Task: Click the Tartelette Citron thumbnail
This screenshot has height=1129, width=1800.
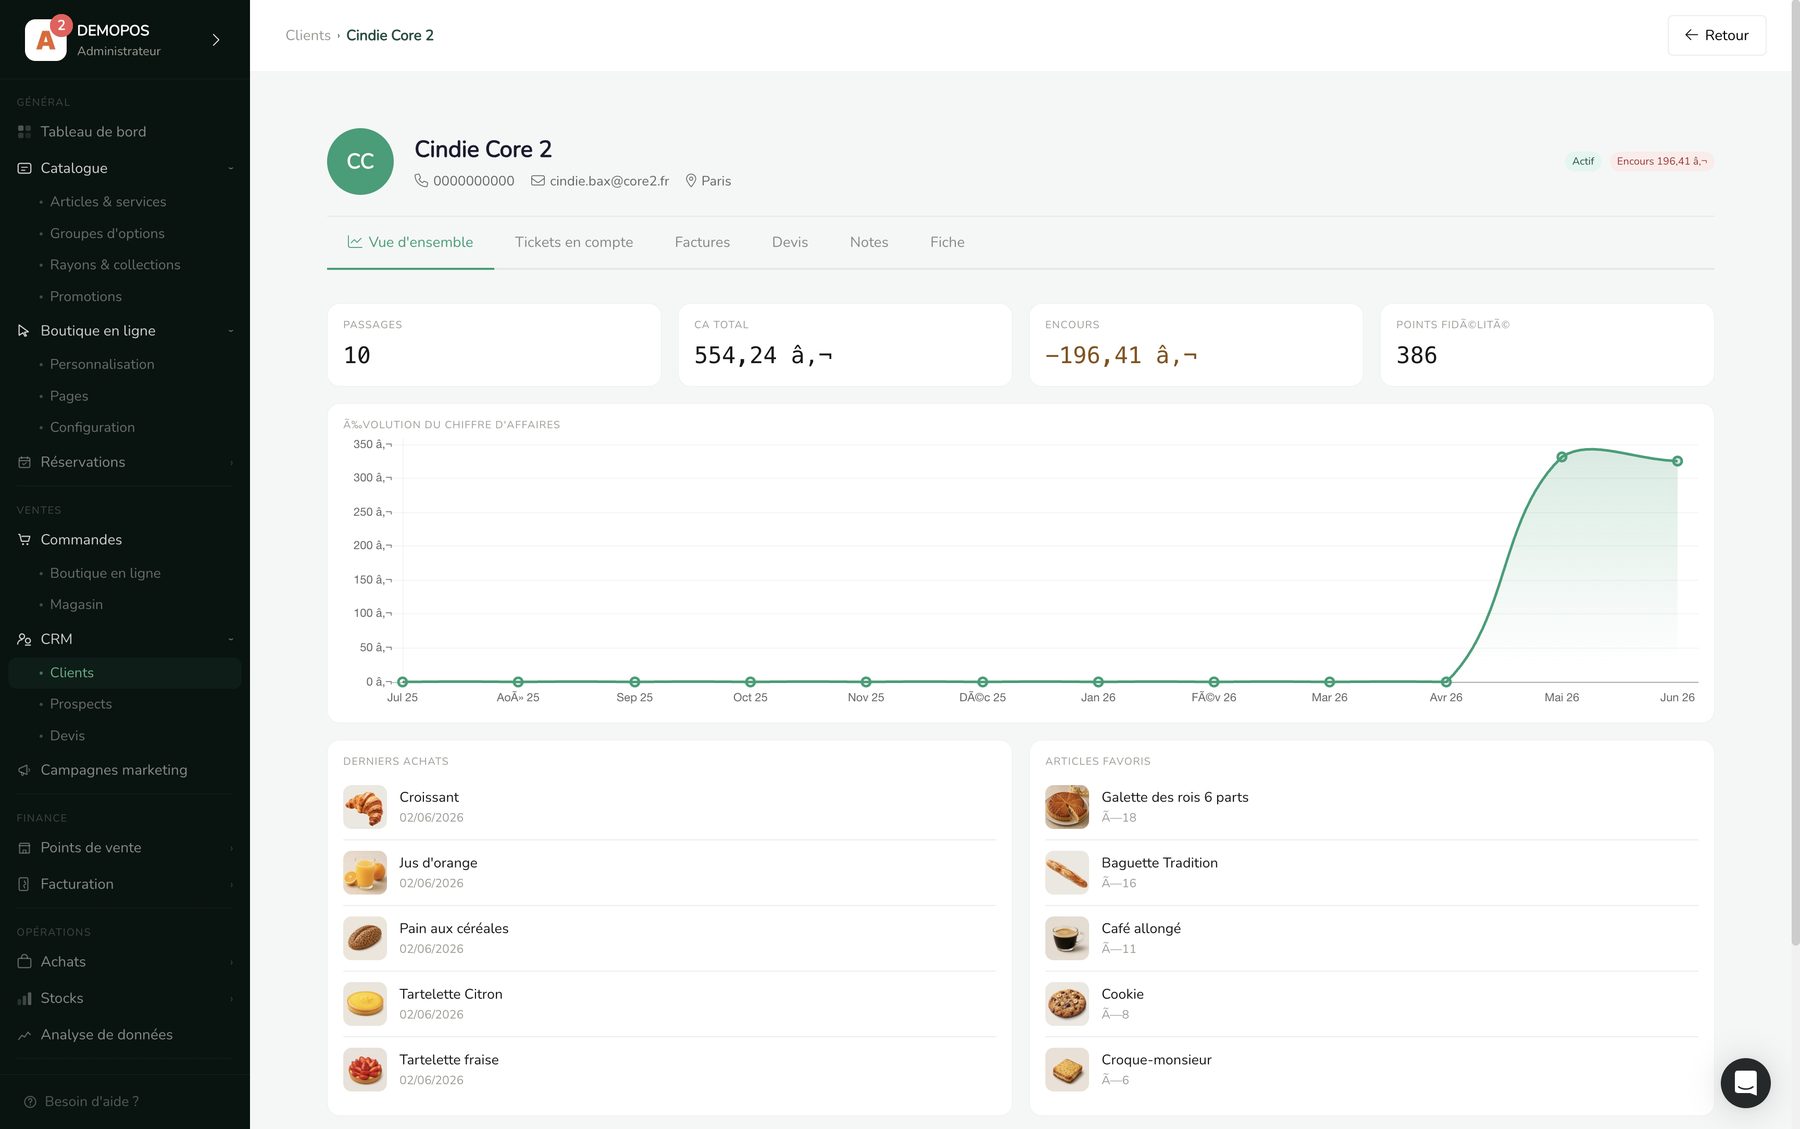Action: [x=365, y=1004]
